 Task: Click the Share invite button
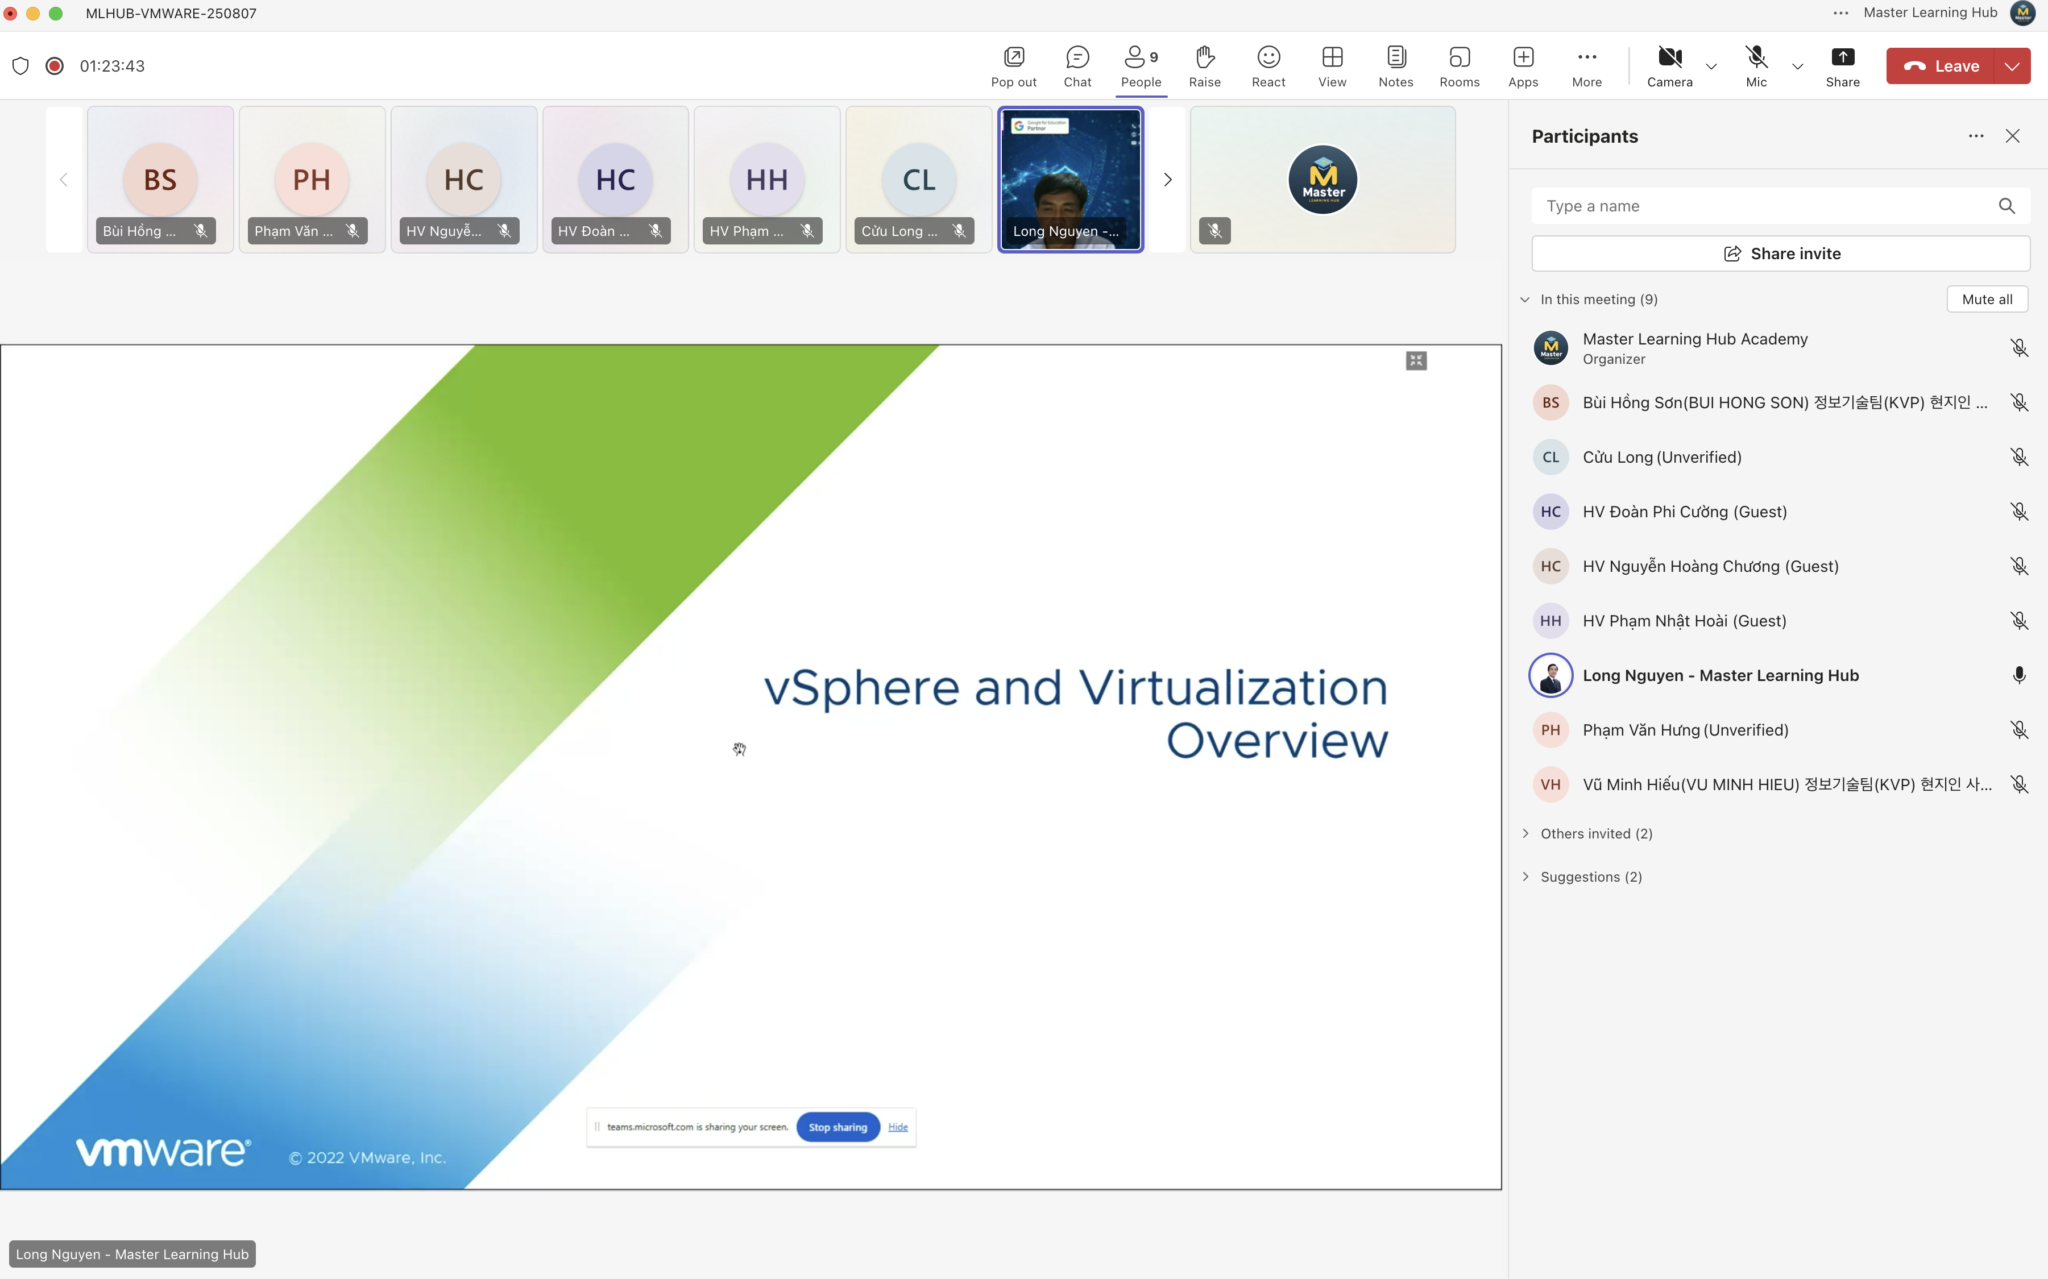coord(1780,254)
